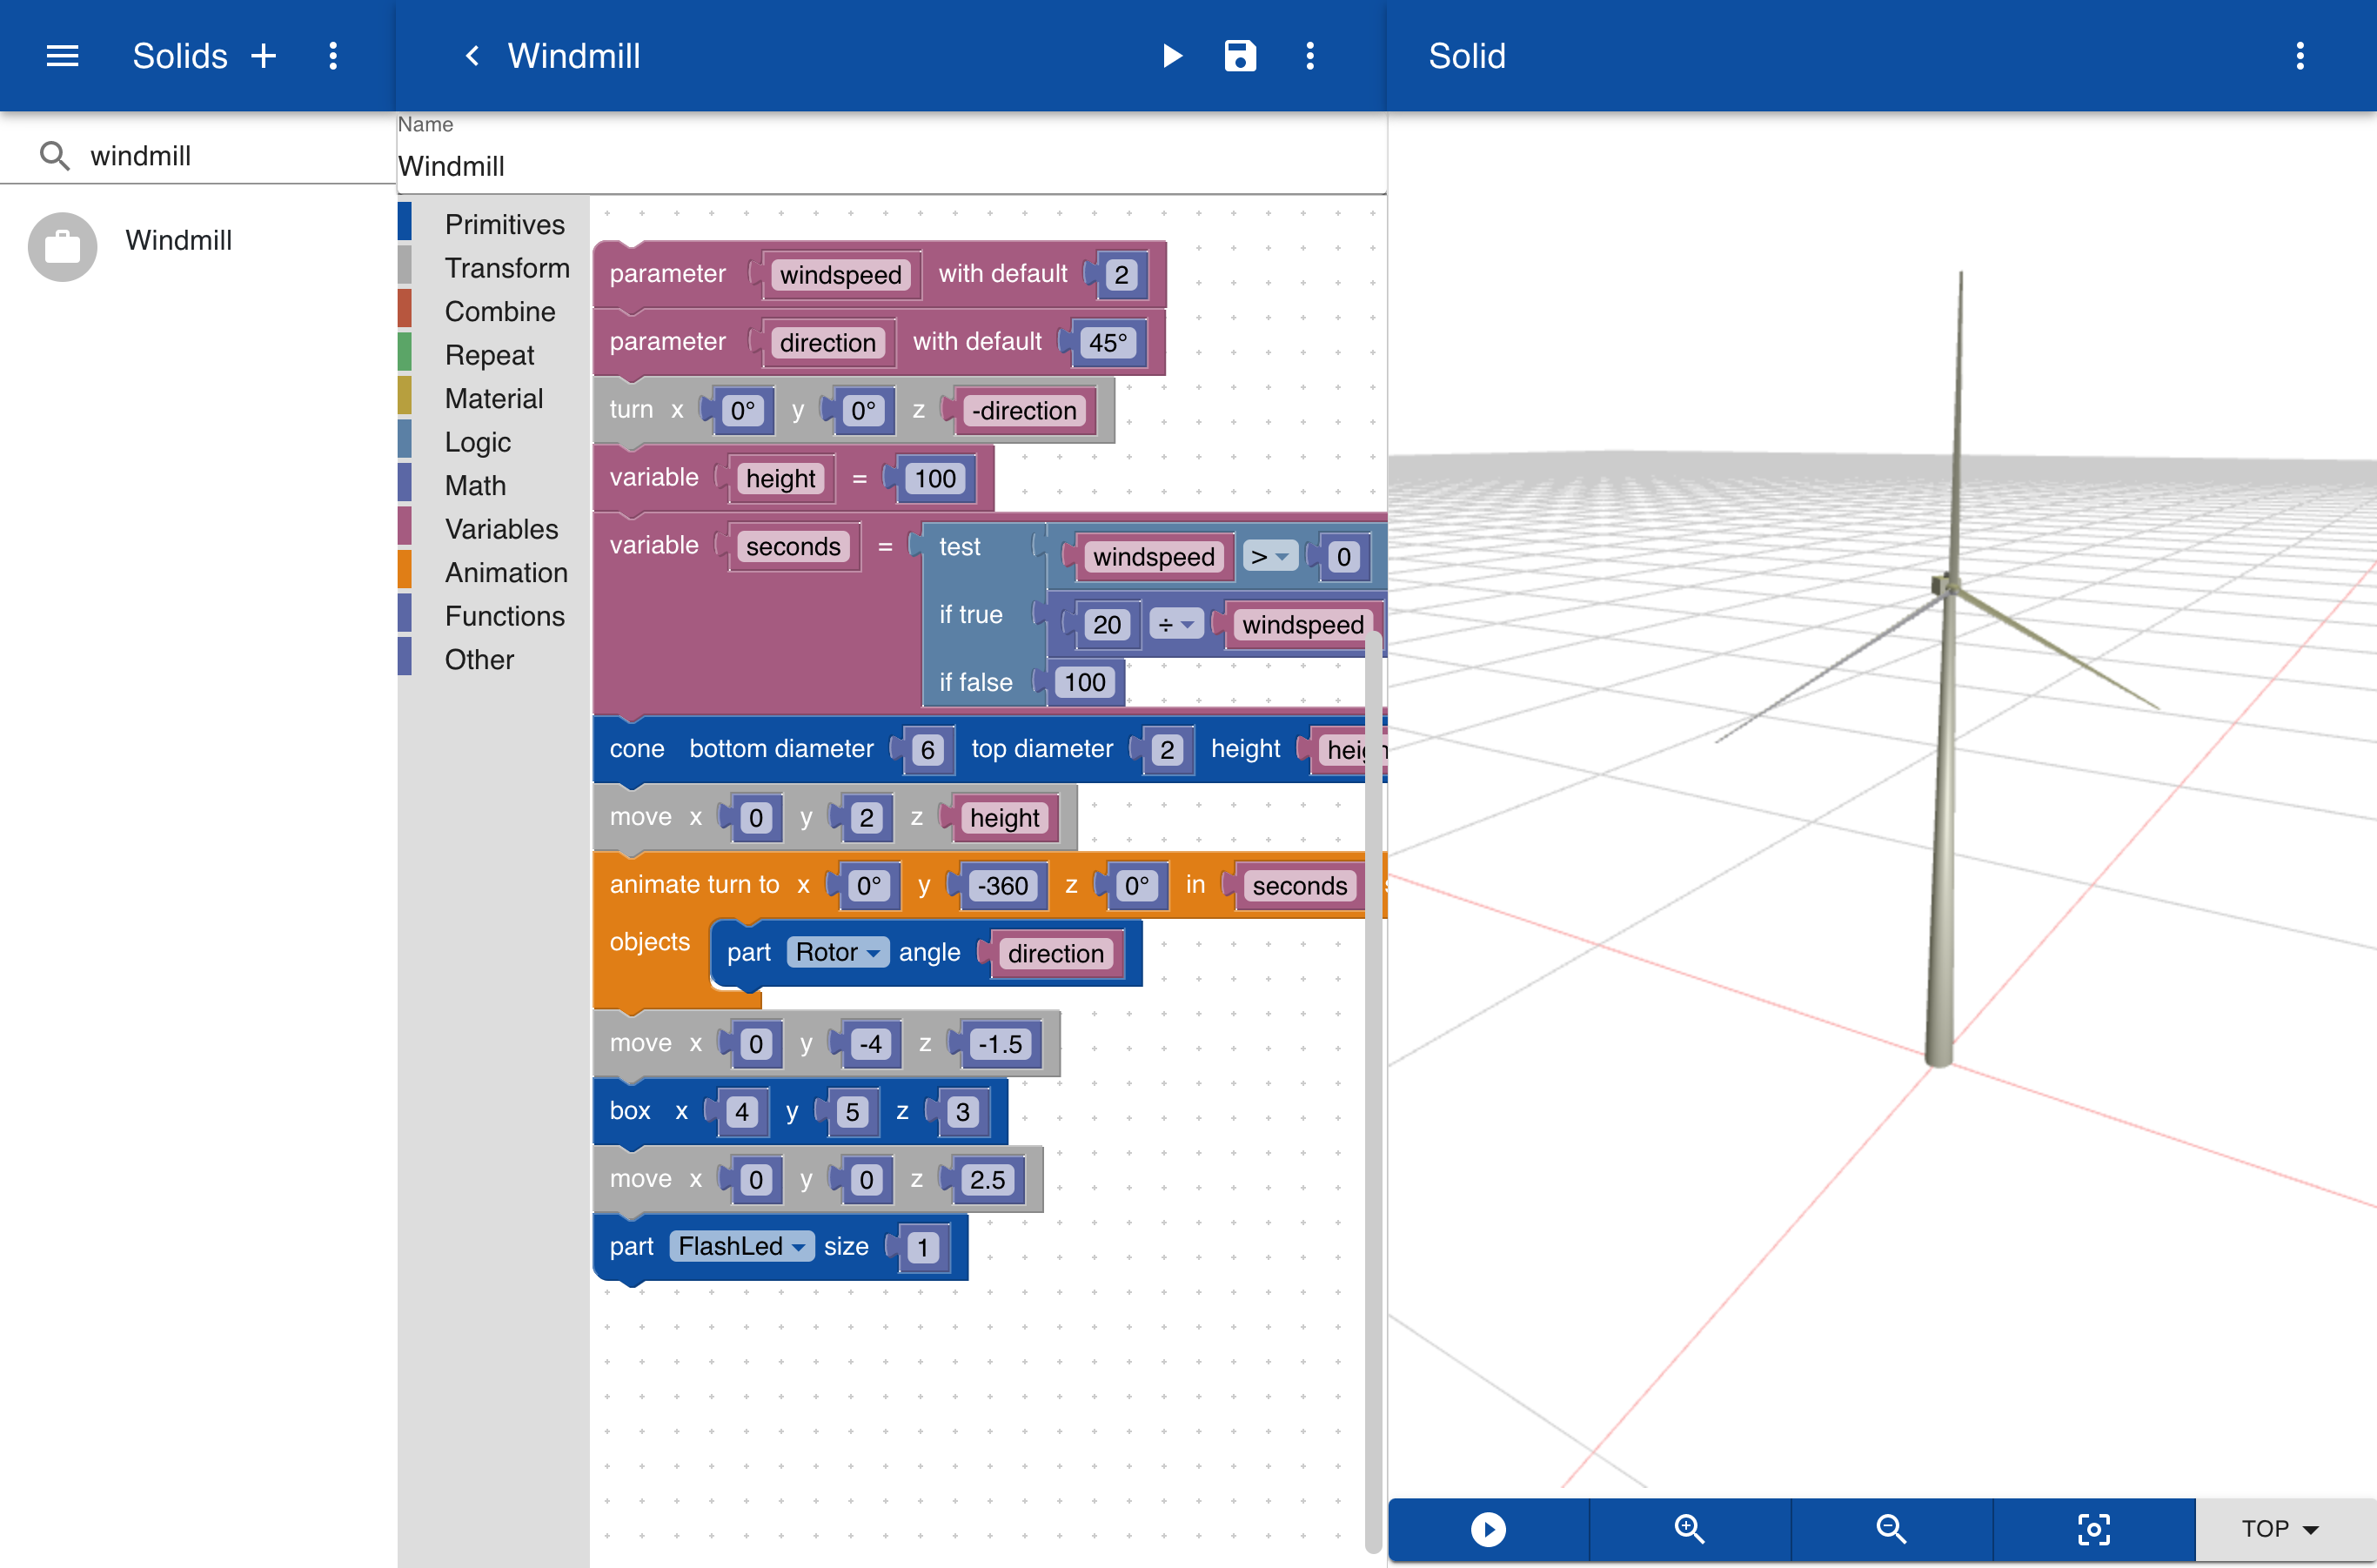Open the Primitives block category
Image resolution: width=2377 pixels, height=1568 pixels.
(x=504, y=224)
